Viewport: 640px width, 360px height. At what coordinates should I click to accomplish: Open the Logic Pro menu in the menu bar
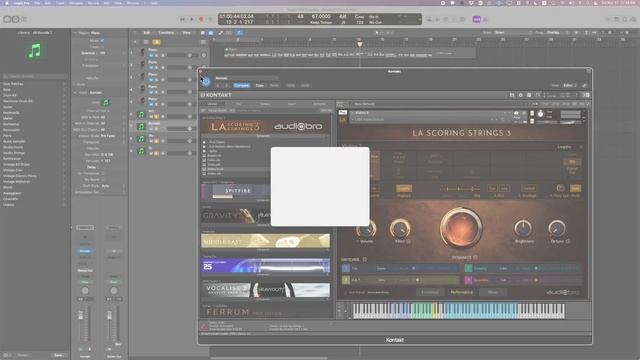tap(21, 3)
